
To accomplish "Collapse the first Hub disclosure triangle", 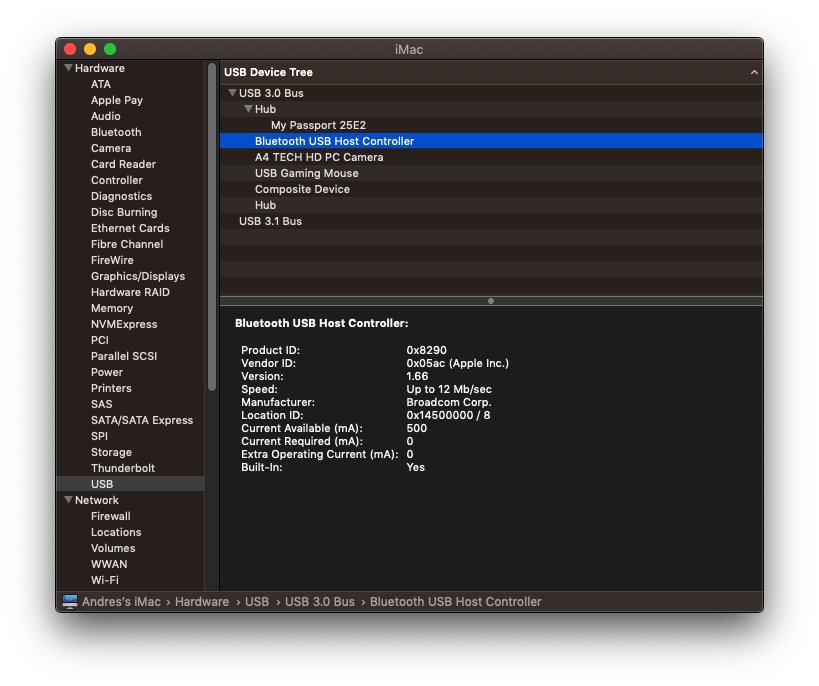I will 249,109.
